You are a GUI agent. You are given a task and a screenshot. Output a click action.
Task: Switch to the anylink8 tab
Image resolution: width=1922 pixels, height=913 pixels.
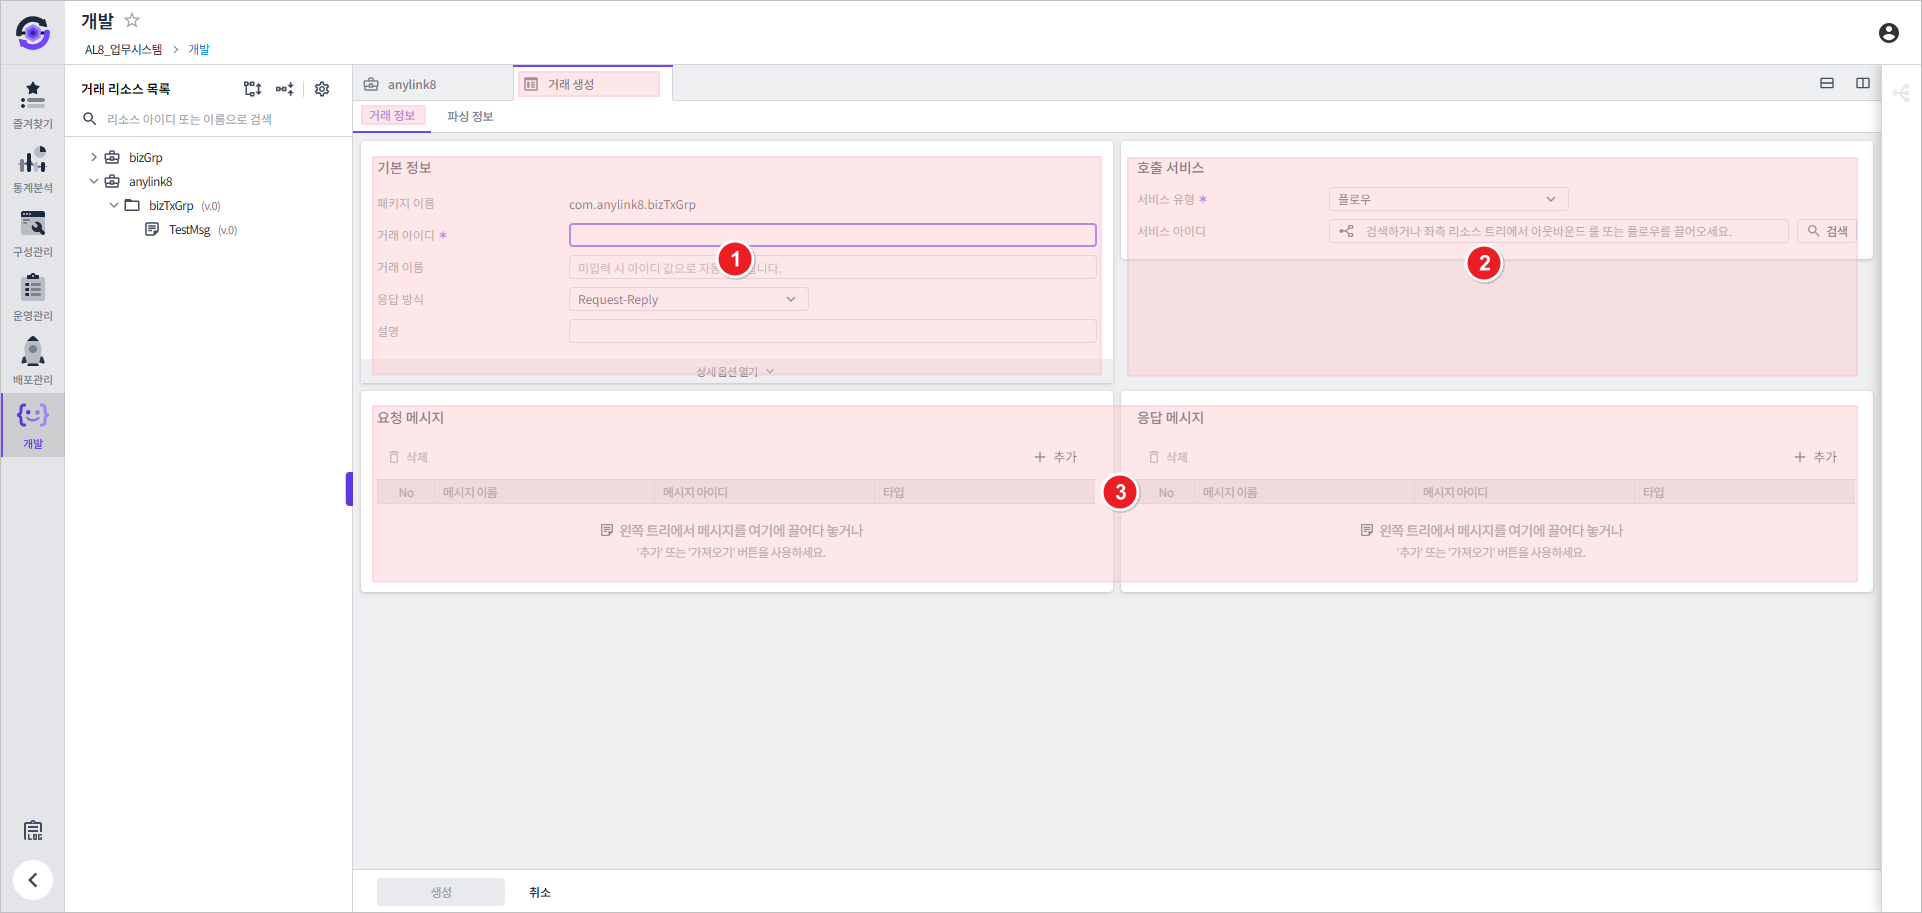click(432, 84)
